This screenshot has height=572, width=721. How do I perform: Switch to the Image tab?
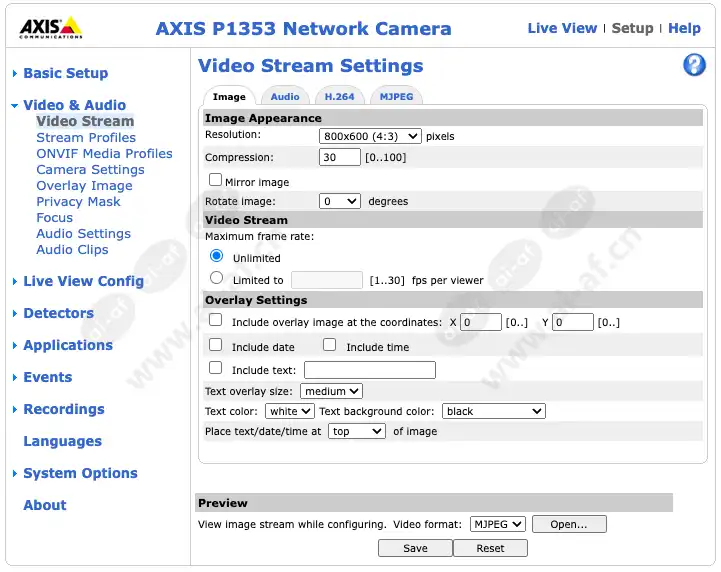(229, 97)
